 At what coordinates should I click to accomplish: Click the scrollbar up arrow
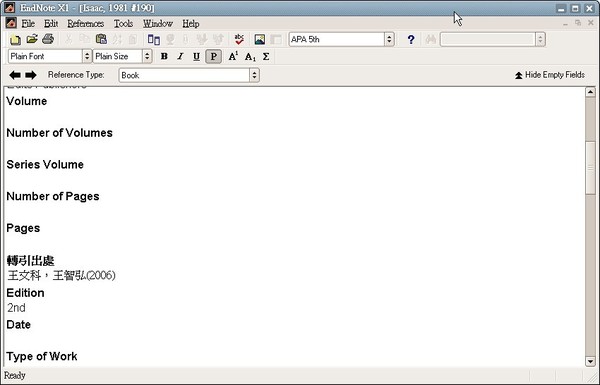coord(590,92)
